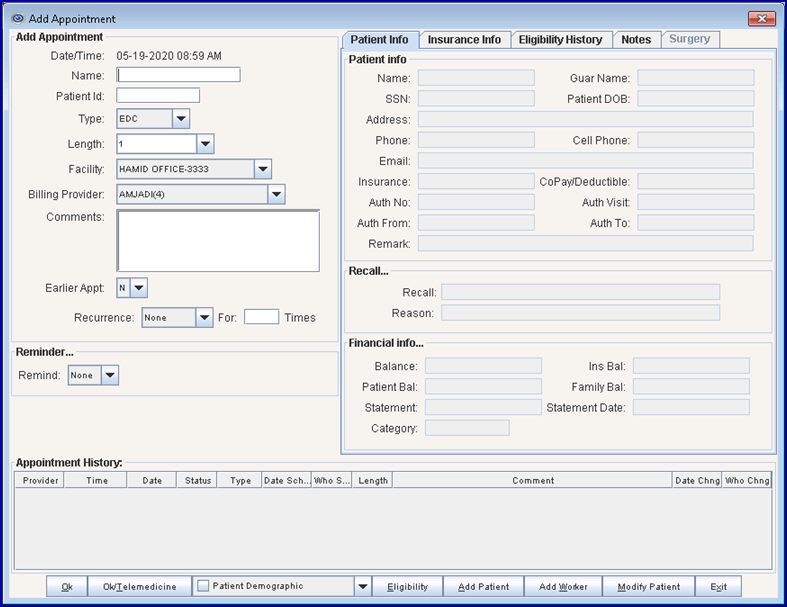Screen dimensions: 787x607
Task: Click the Patient DOB field
Action: click(x=696, y=98)
